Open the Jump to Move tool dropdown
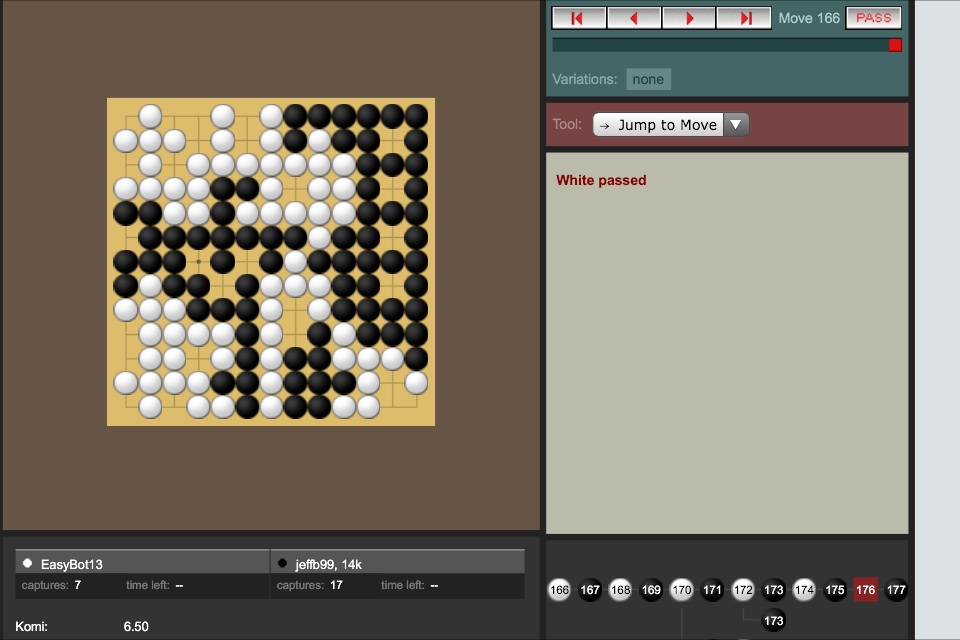 point(670,125)
